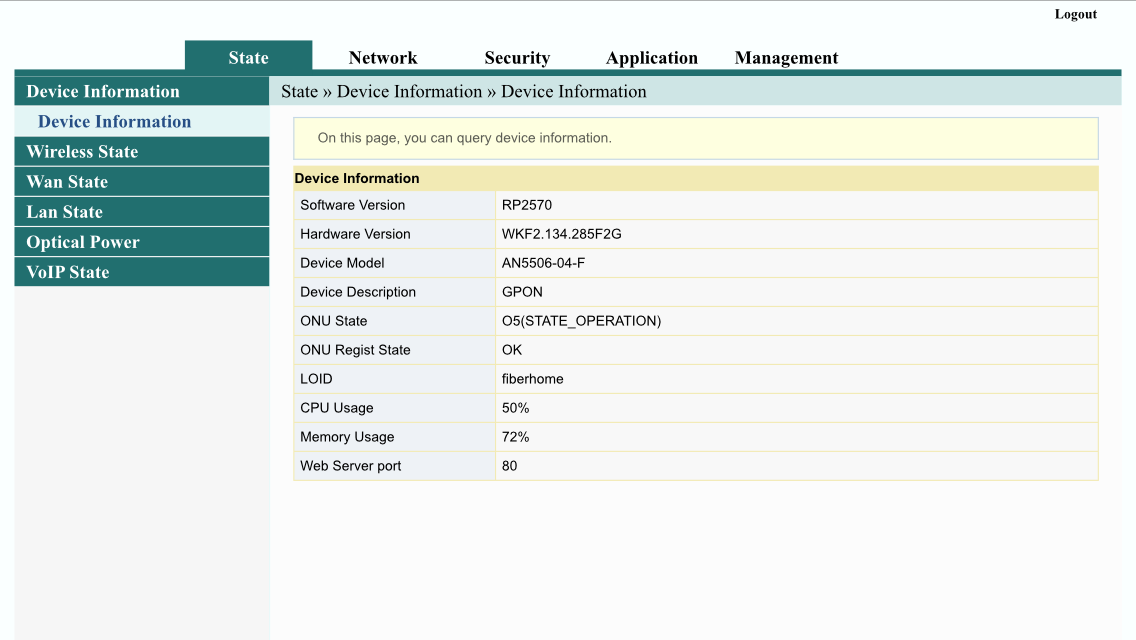Go to VoIP State
Screen dimensions: 1136x640
(142, 272)
